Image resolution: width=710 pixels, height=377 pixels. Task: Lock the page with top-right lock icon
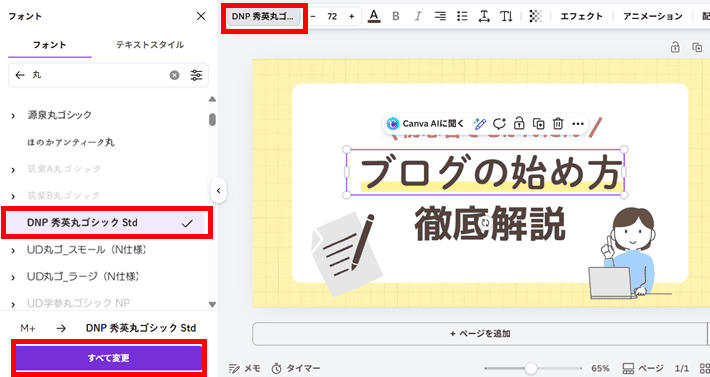coord(675,47)
